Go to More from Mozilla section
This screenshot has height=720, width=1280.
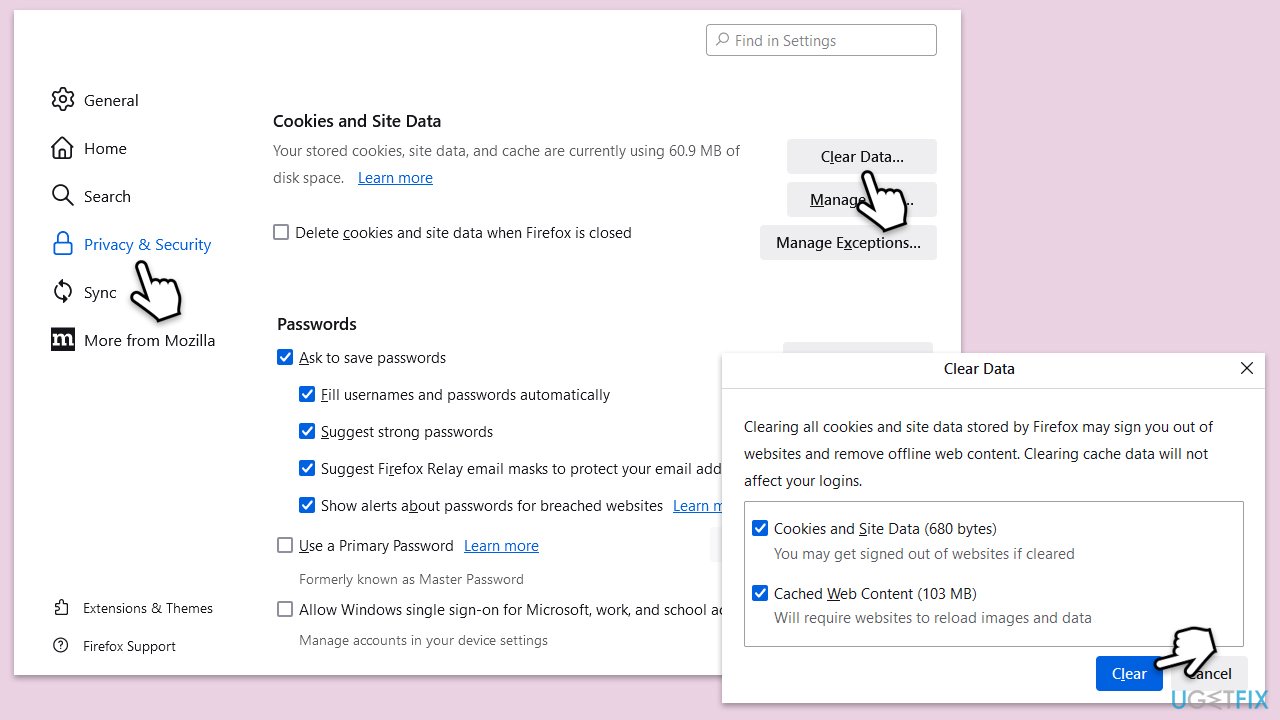(x=149, y=340)
